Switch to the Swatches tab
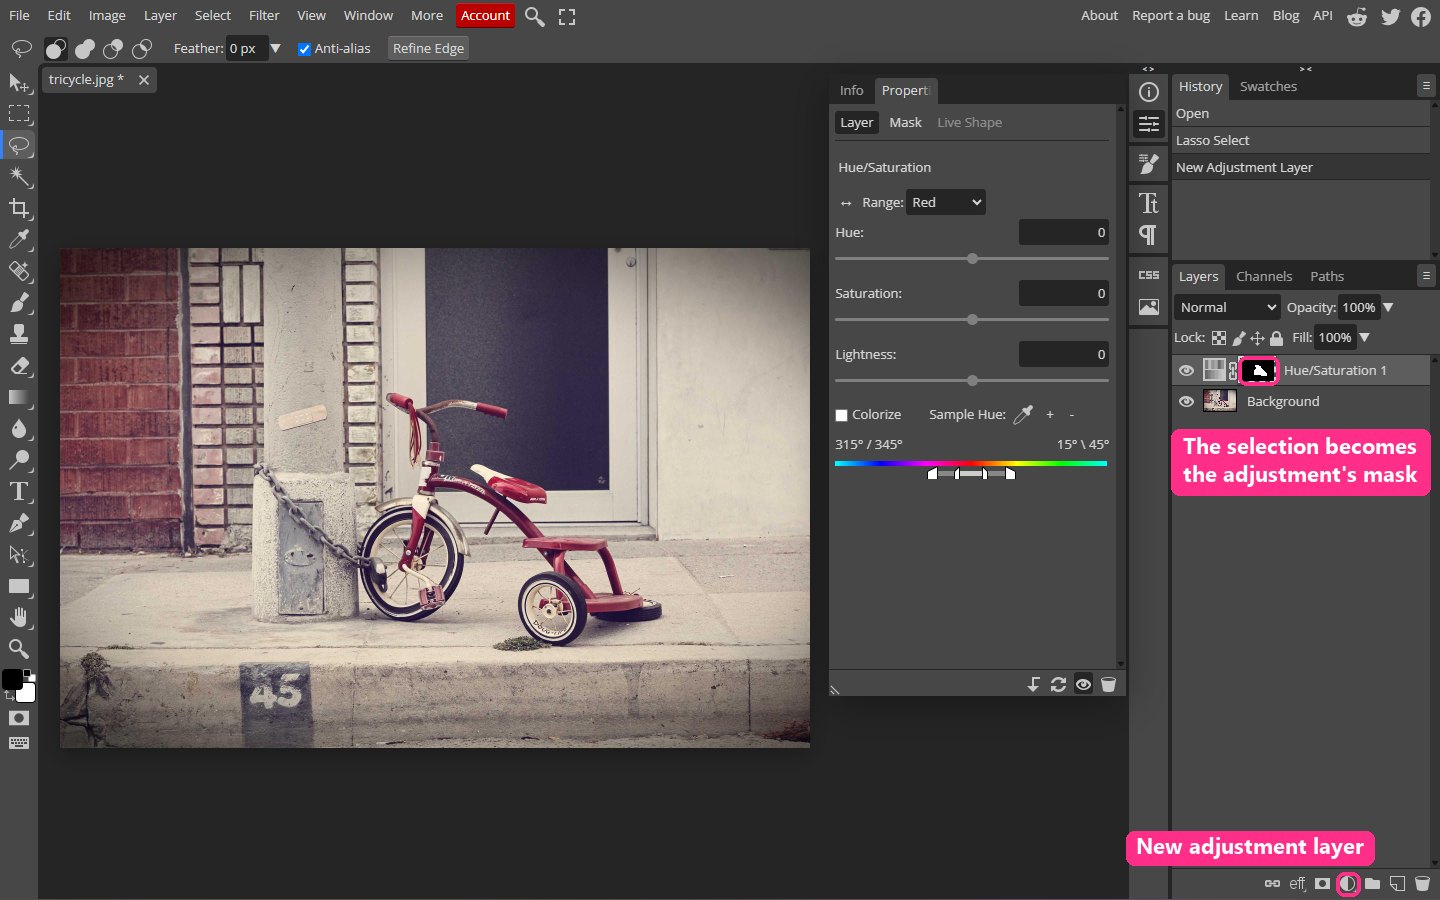Image resolution: width=1440 pixels, height=900 pixels. [1268, 86]
